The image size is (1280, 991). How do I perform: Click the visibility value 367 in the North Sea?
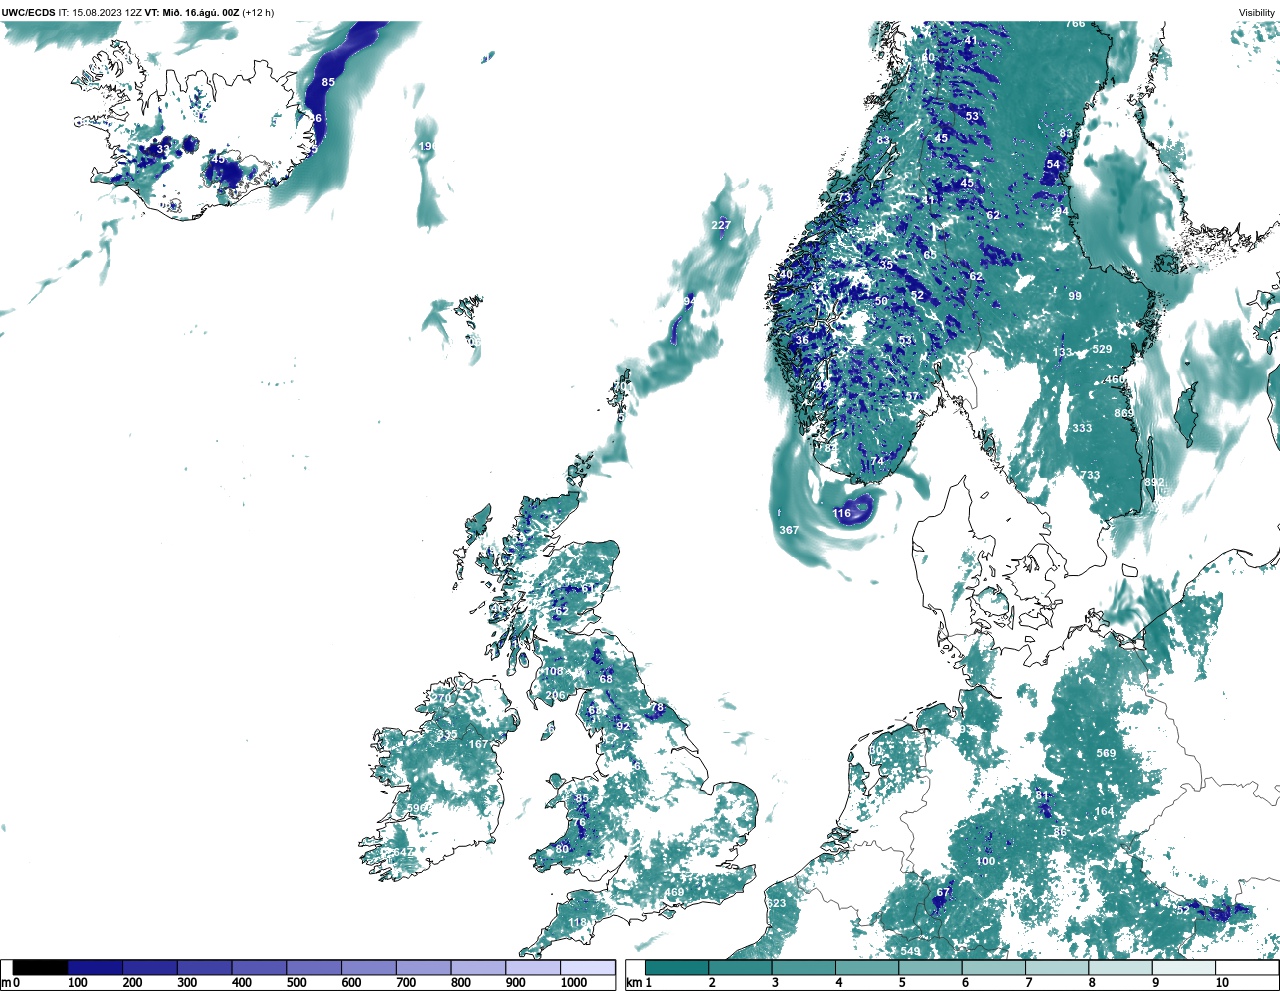click(x=789, y=530)
